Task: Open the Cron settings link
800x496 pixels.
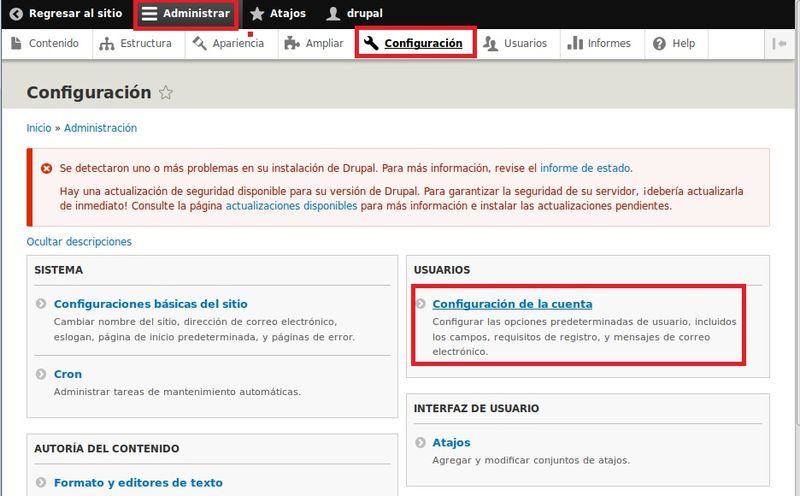Action: click(68, 375)
